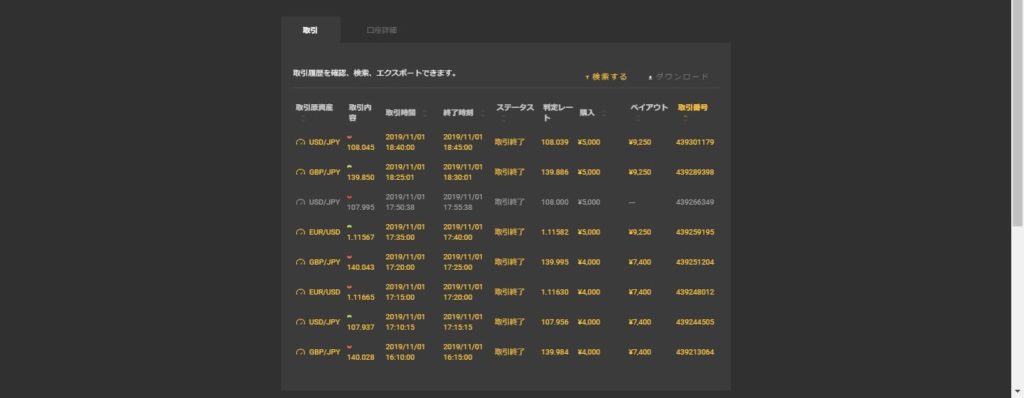
Task: Click the green up arrow above 1.11567
Action: [x=349, y=227]
